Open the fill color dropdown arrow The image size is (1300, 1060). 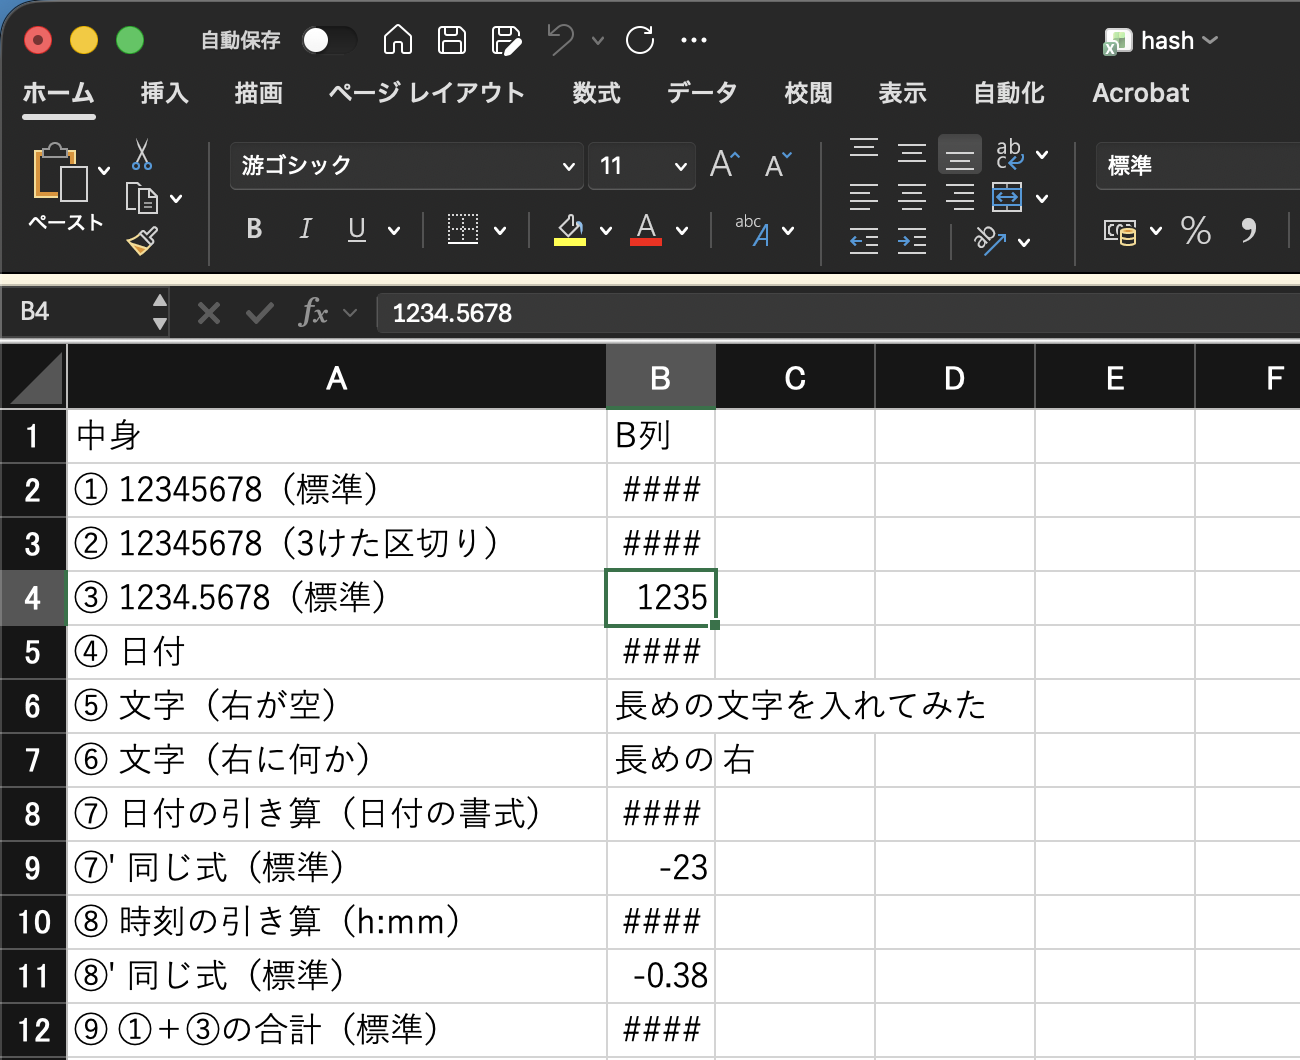pyautogui.click(x=606, y=231)
